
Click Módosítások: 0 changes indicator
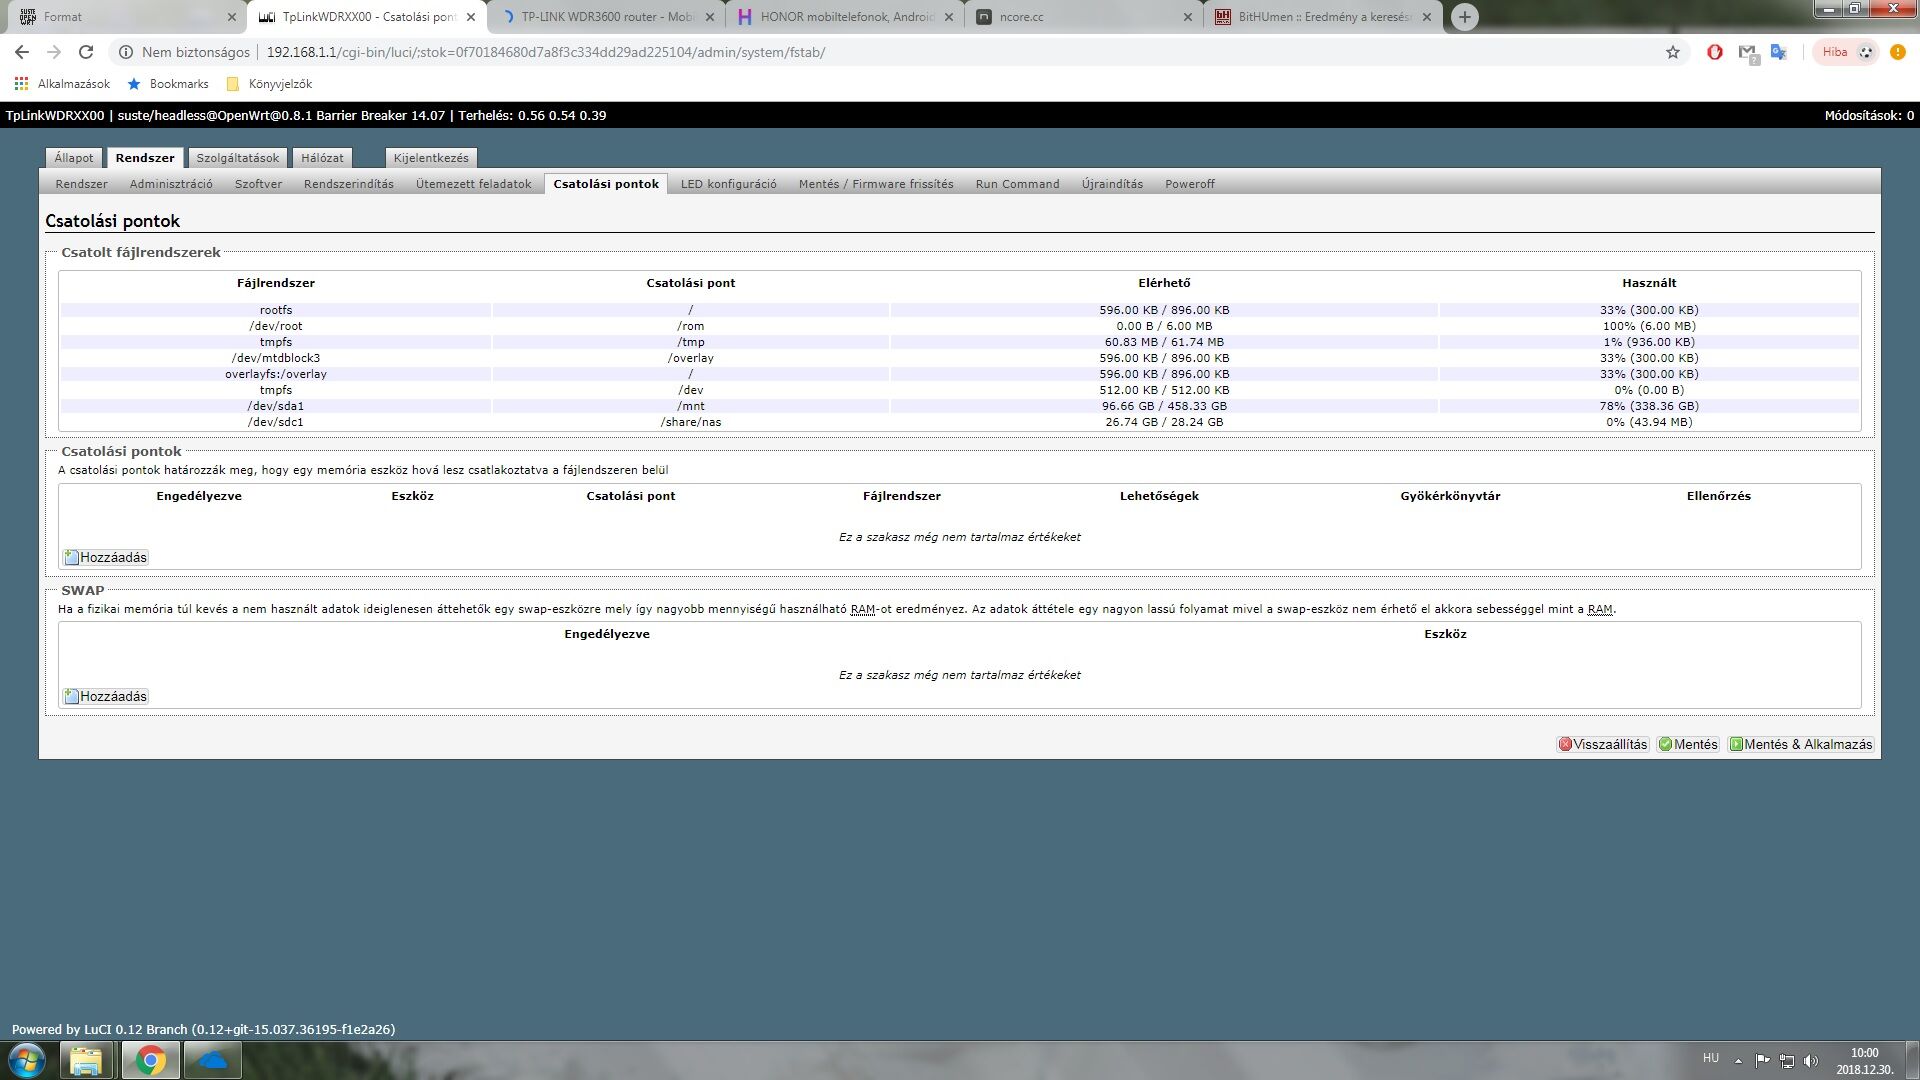1869,115
